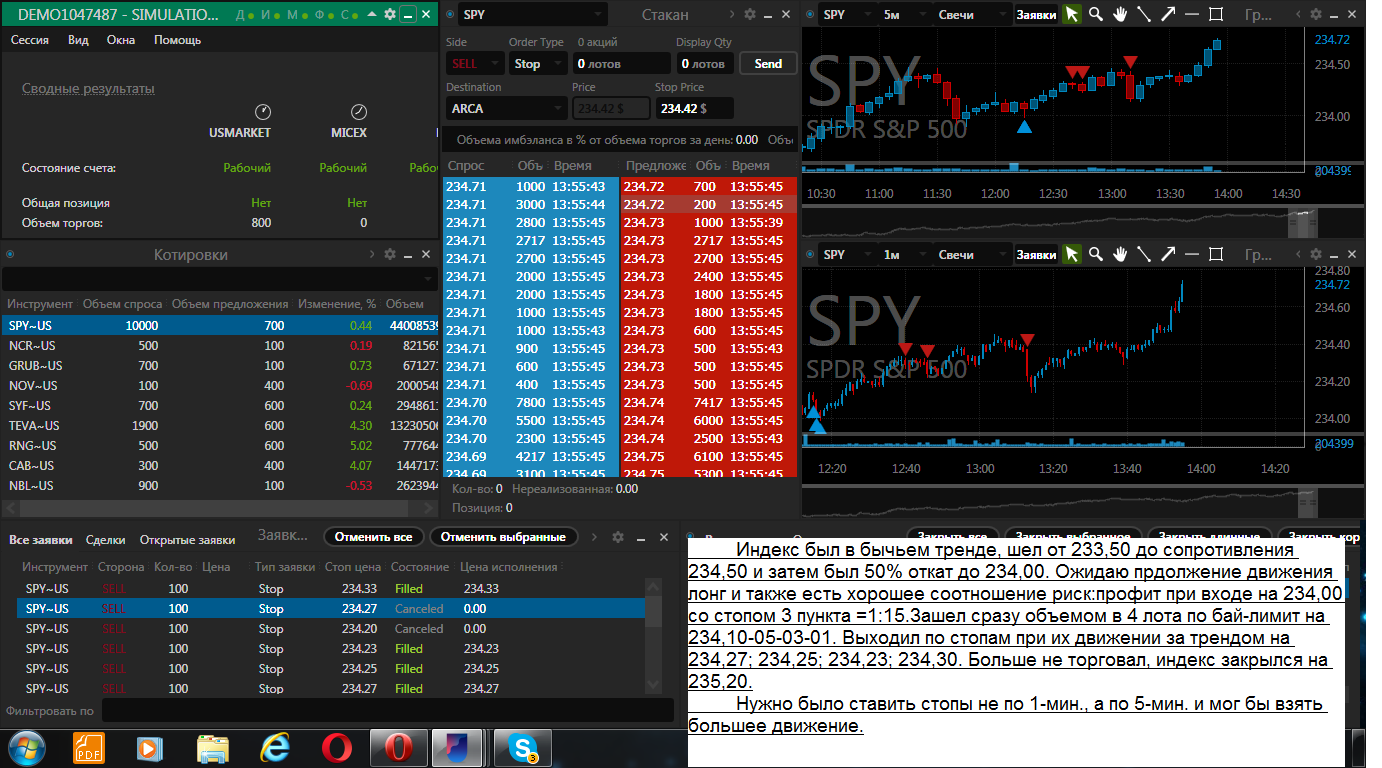Open the Сводные результаты link
Viewport: 1382px width, 768px height.
click(x=88, y=88)
